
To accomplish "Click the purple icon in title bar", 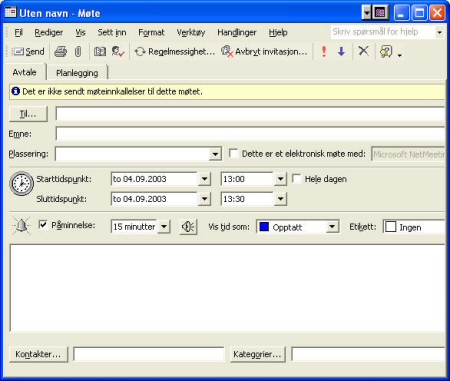I will coord(380,13).
